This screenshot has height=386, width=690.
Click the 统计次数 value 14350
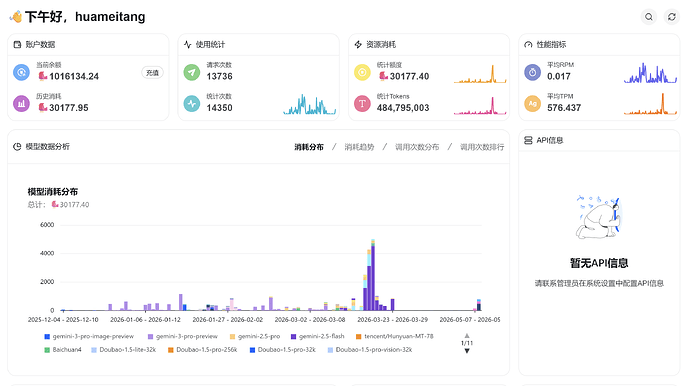click(220, 107)
